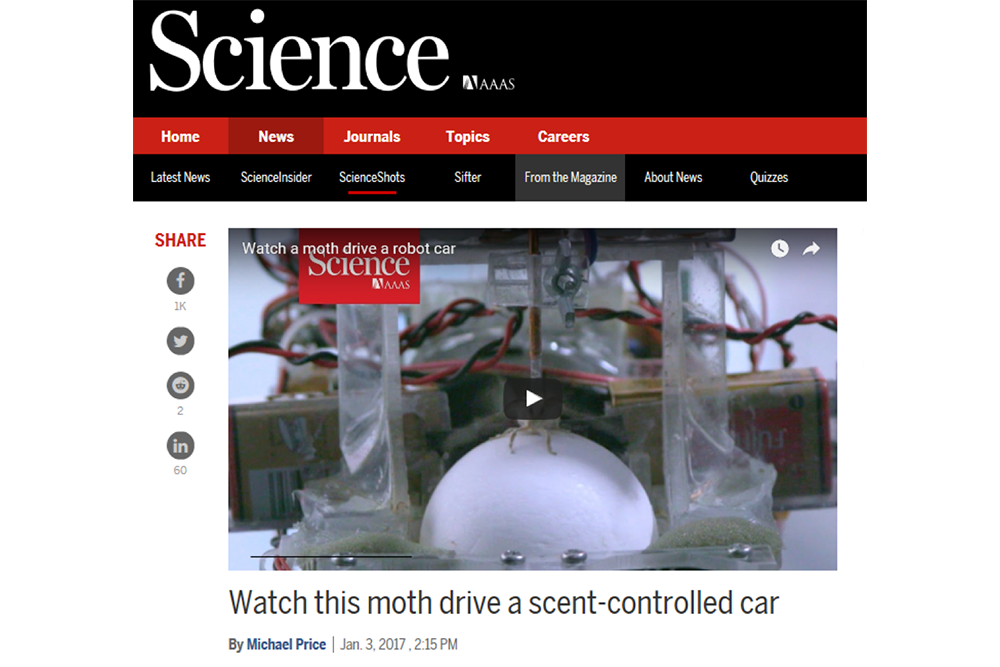Open From the Magazine subtab
The width and height of the screenshot is (1000, 667).
(x=570, y=177)
